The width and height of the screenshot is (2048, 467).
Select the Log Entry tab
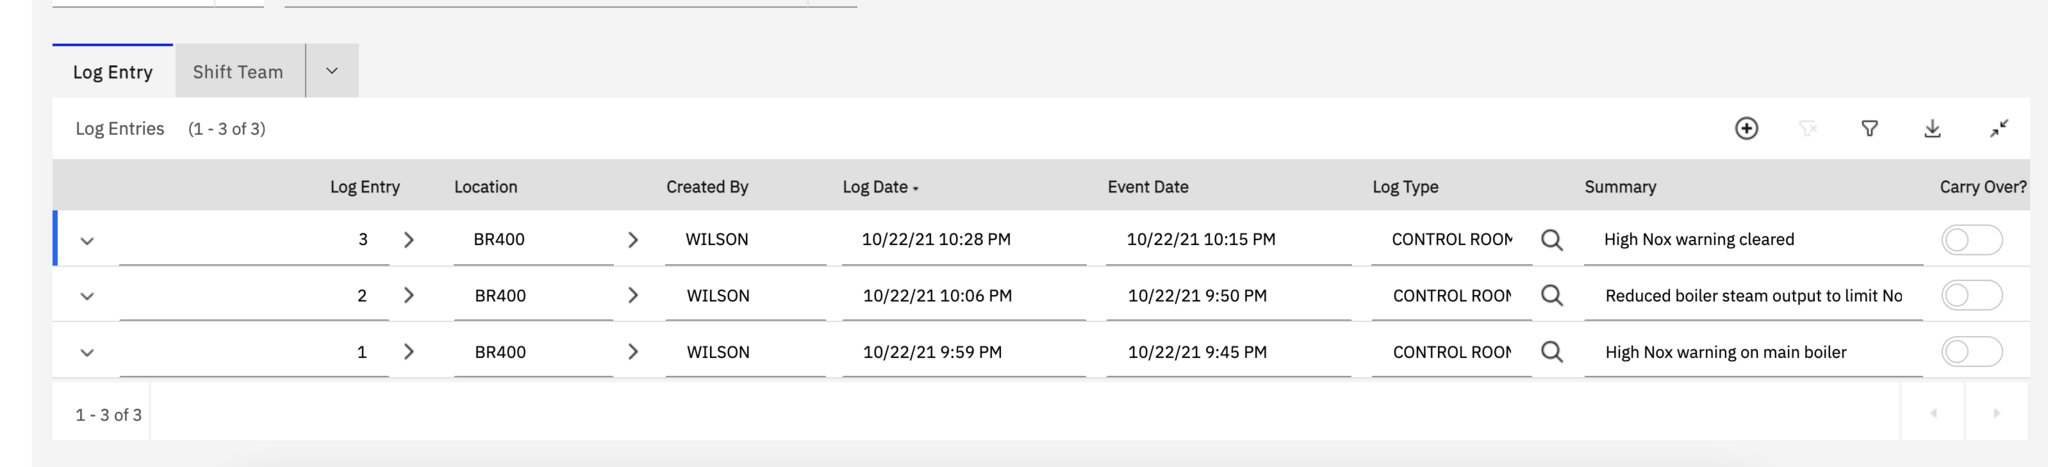coord(113,72)
